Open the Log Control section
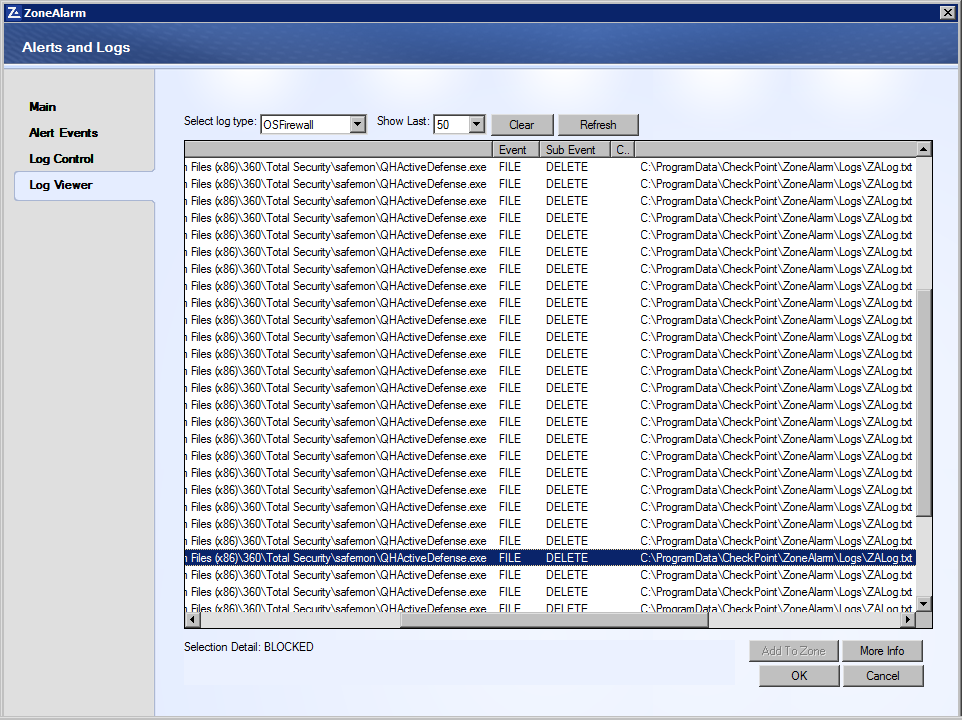Image resolution: width=962 pixels, height=720 pixels. (61, 159)
